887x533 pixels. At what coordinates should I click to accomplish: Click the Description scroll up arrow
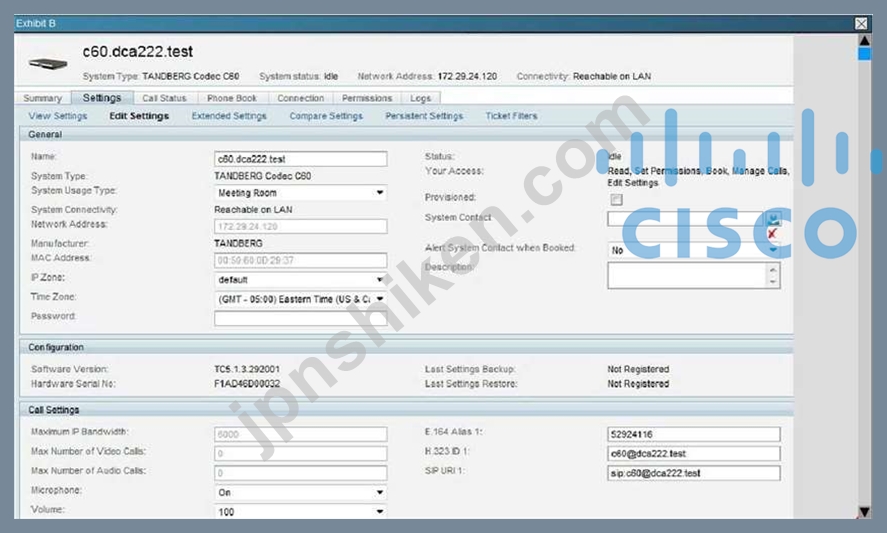[x=773, y=270]
